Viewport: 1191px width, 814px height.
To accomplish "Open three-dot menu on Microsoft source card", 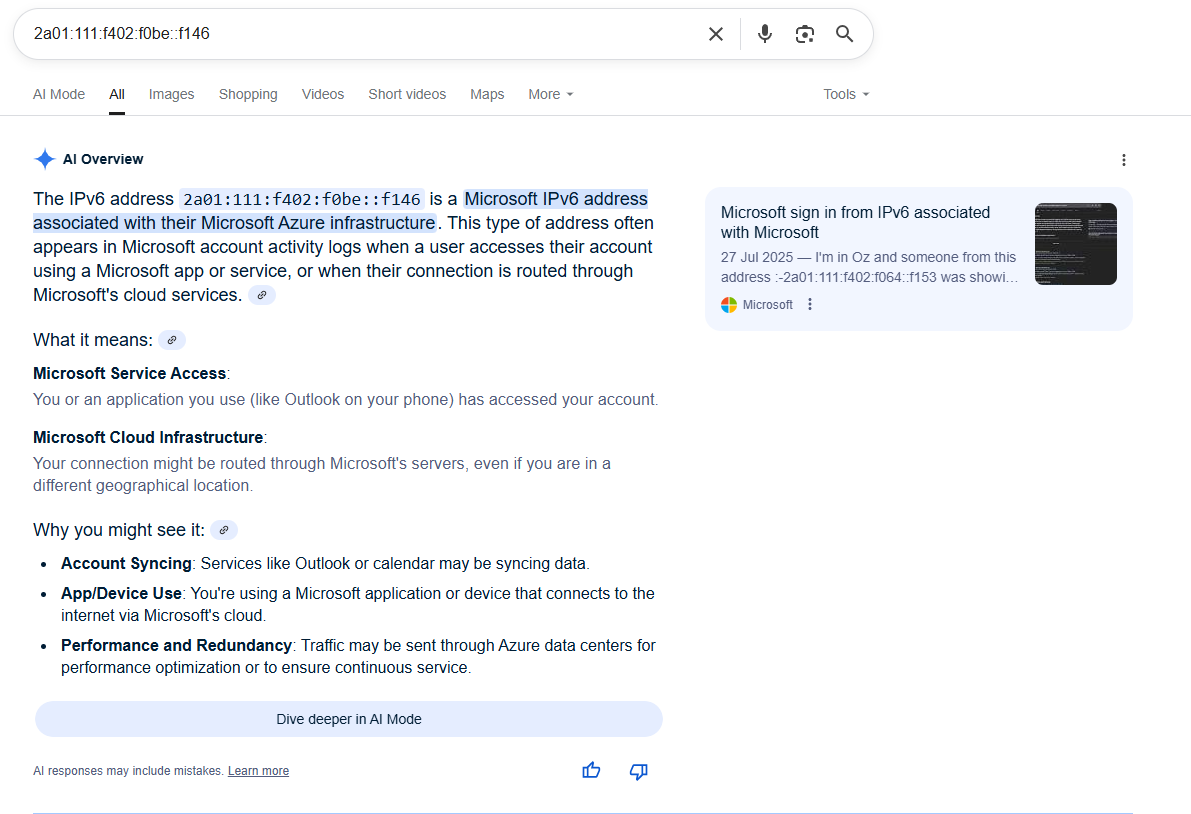I will coord(810,304).
